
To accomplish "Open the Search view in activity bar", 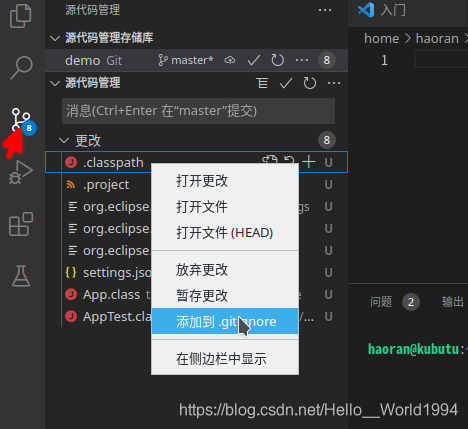I will (21, 68).
